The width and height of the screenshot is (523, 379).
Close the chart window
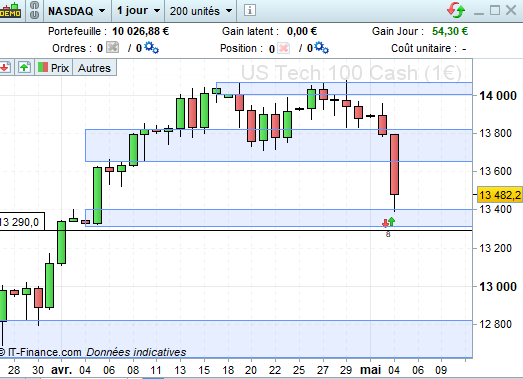click(x=511, y=10)
